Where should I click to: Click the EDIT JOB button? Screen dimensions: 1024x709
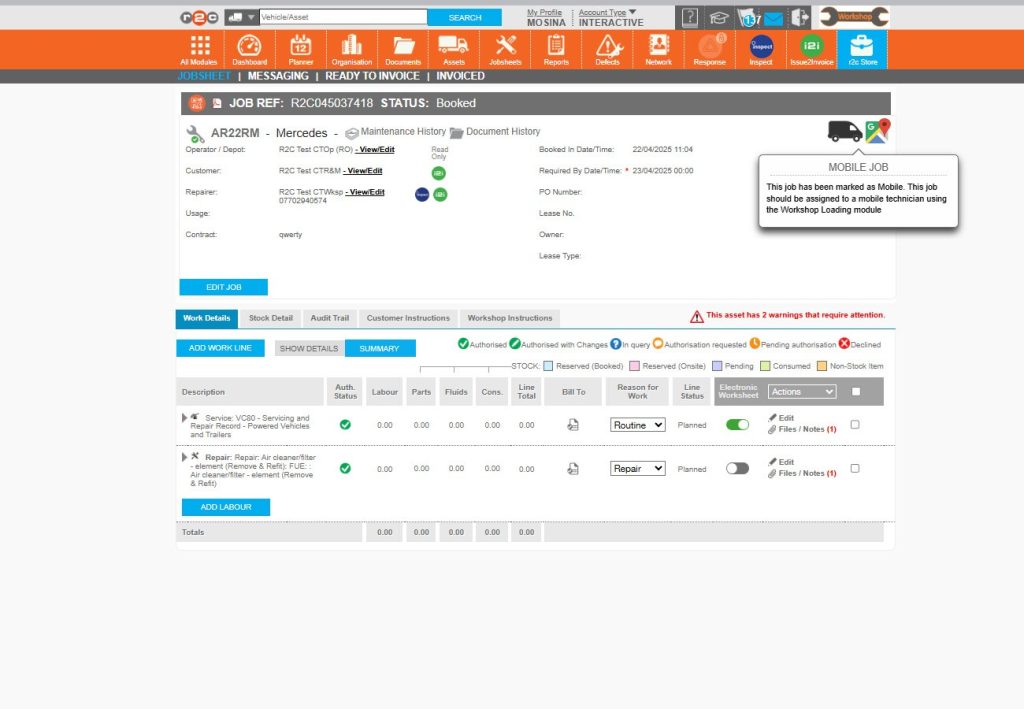pos(223,286)
